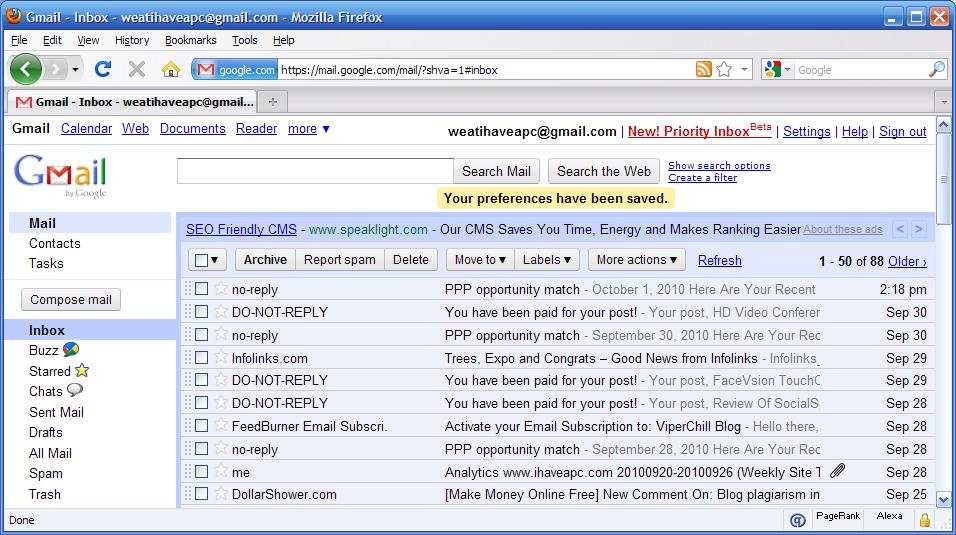Click the Forward navigation arrow
Viewport: 956px width, 535px height.
pyautogui.click(x=55, y=70)
